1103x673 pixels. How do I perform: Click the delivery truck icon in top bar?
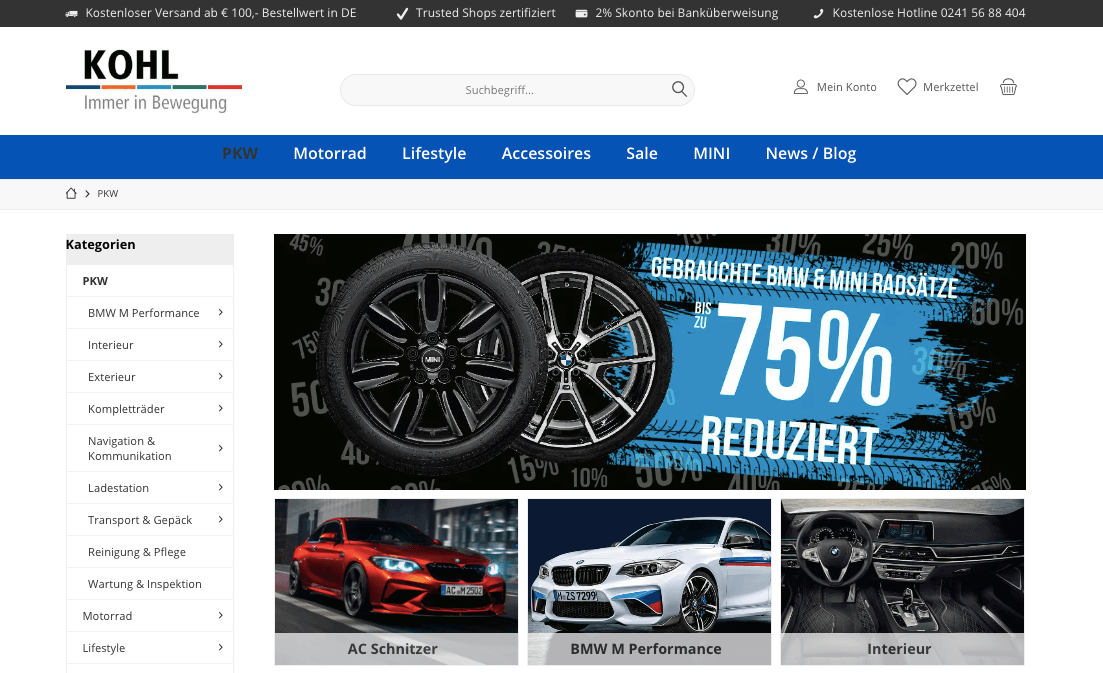pos(72,13)
